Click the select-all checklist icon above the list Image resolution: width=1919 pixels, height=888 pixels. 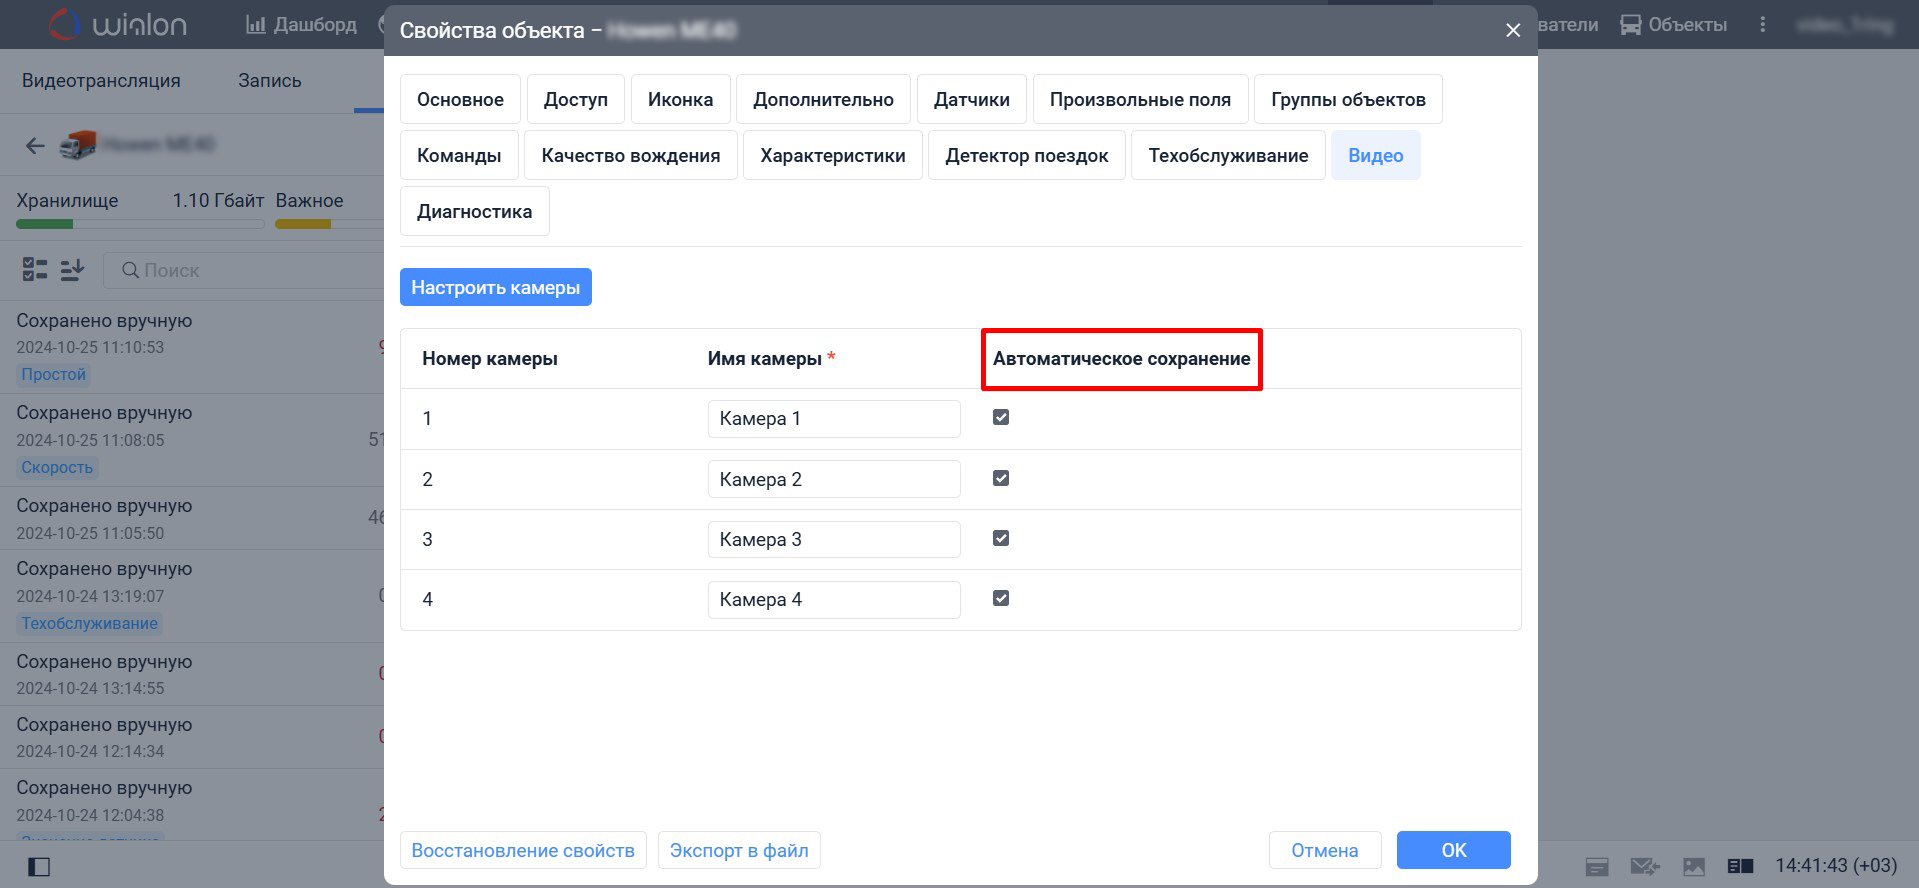(35, 269)
